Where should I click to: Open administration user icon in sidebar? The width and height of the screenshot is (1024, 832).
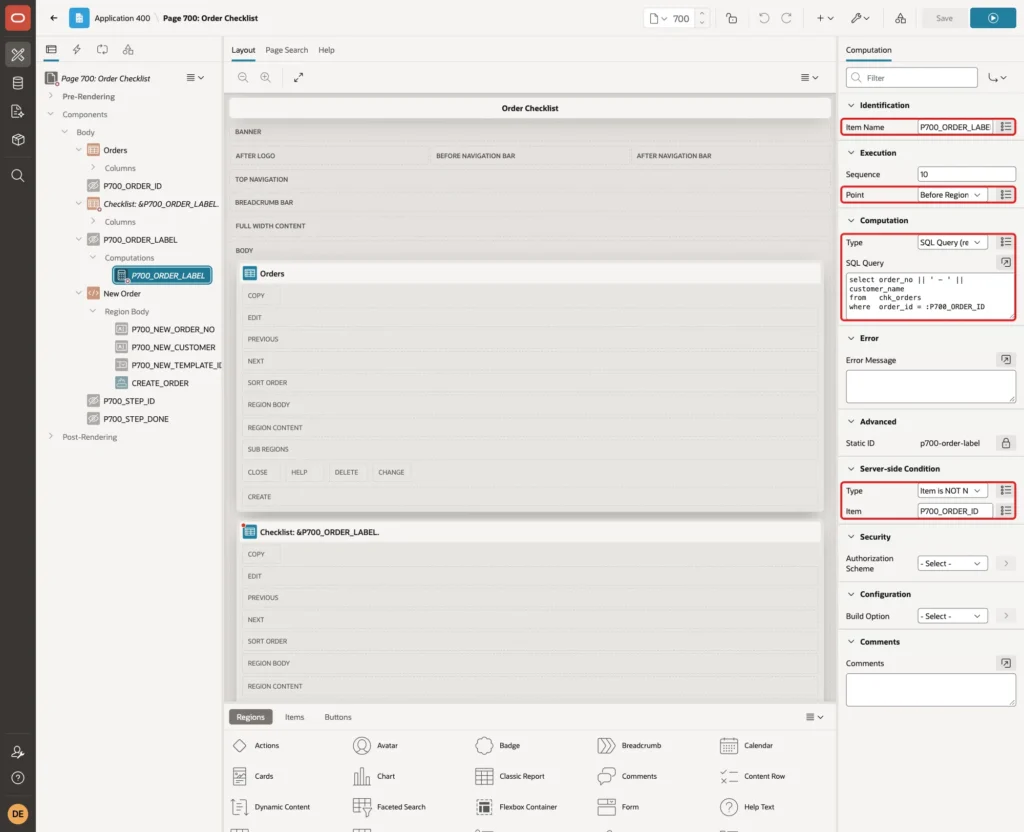tap(18, 752)
